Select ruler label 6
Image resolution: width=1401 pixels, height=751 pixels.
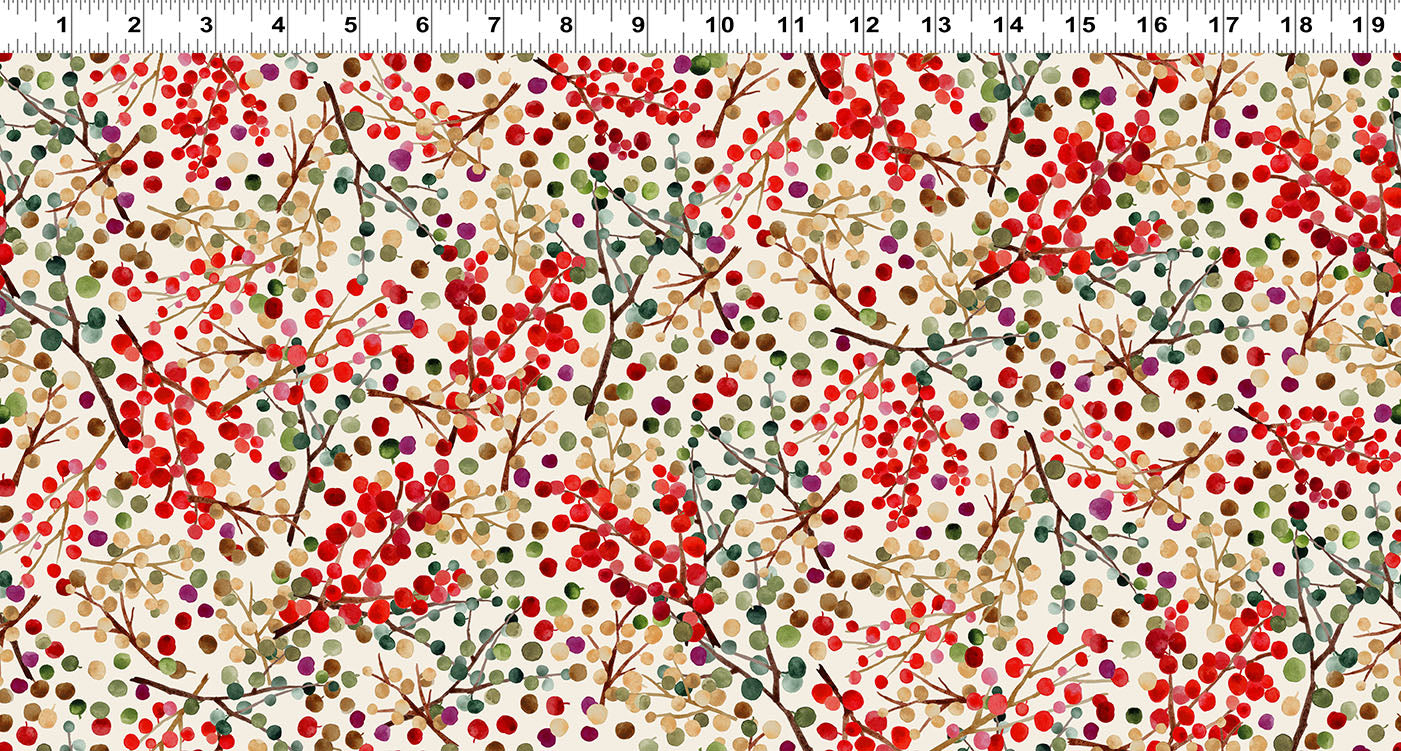[422, 24]
